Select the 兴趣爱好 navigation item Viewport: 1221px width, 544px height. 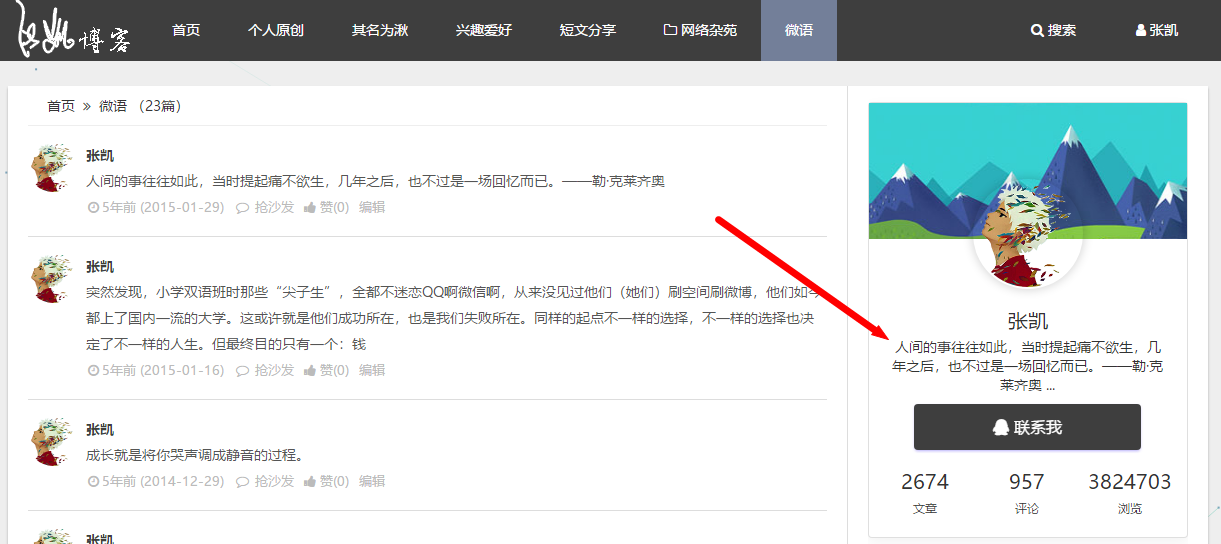484,30
